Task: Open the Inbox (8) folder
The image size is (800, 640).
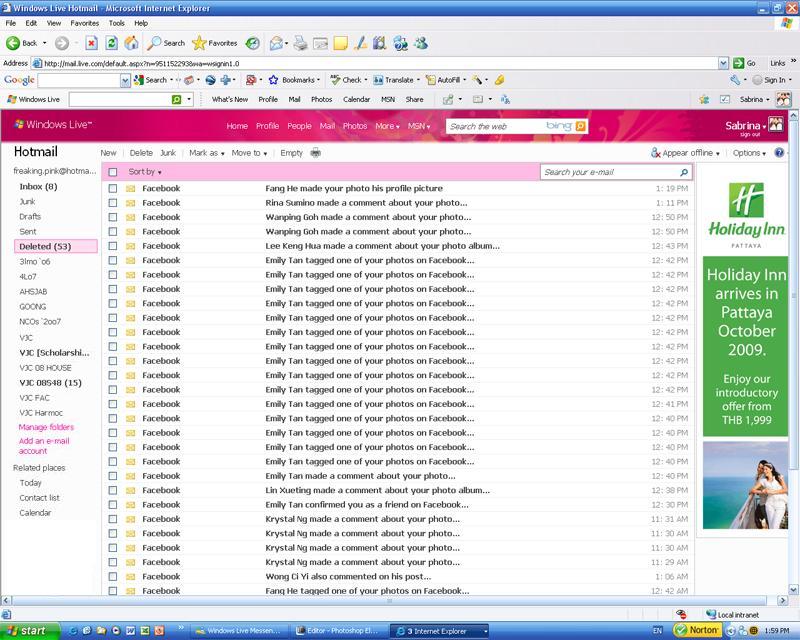Action: (38, 187)
